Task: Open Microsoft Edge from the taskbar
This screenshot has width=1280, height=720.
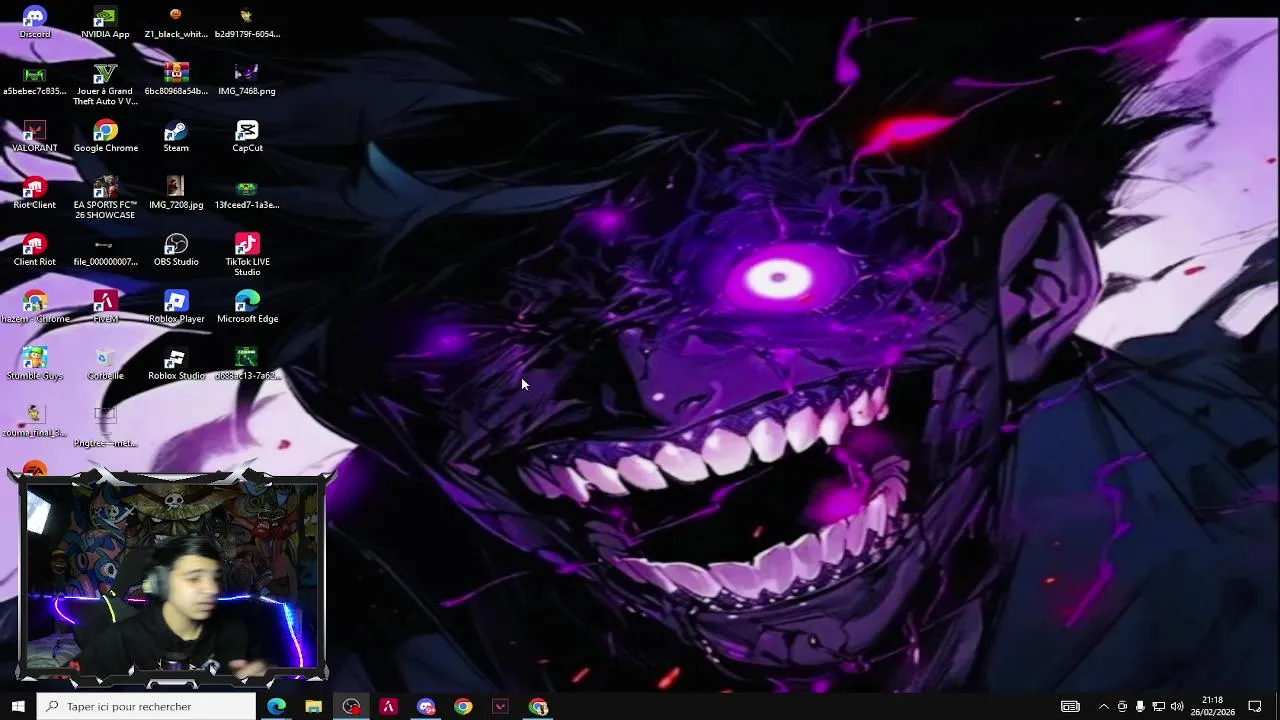Action: click(x=276, y=706)
